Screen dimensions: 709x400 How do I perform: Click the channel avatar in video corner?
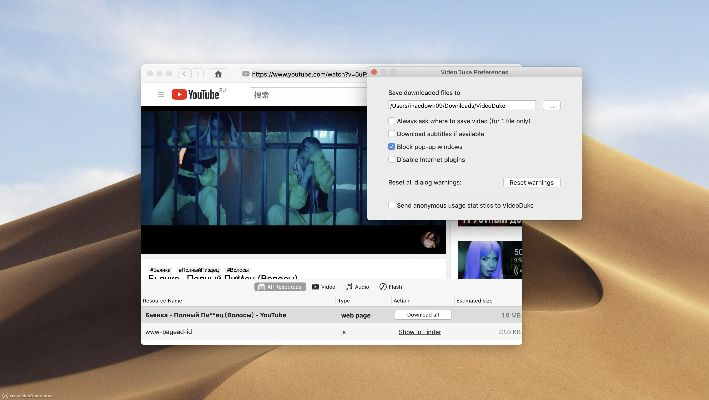[430, 240]
